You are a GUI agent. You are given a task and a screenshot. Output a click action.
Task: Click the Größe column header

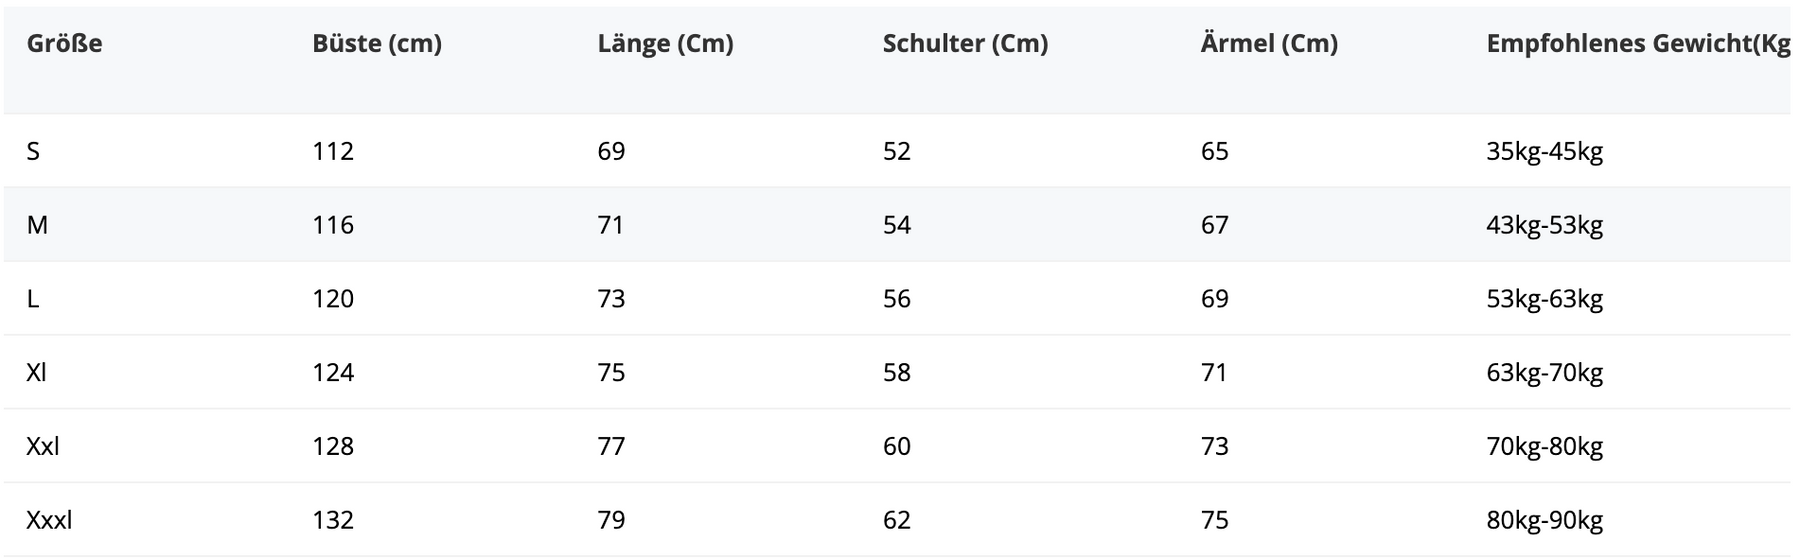(x=64, y=44)
